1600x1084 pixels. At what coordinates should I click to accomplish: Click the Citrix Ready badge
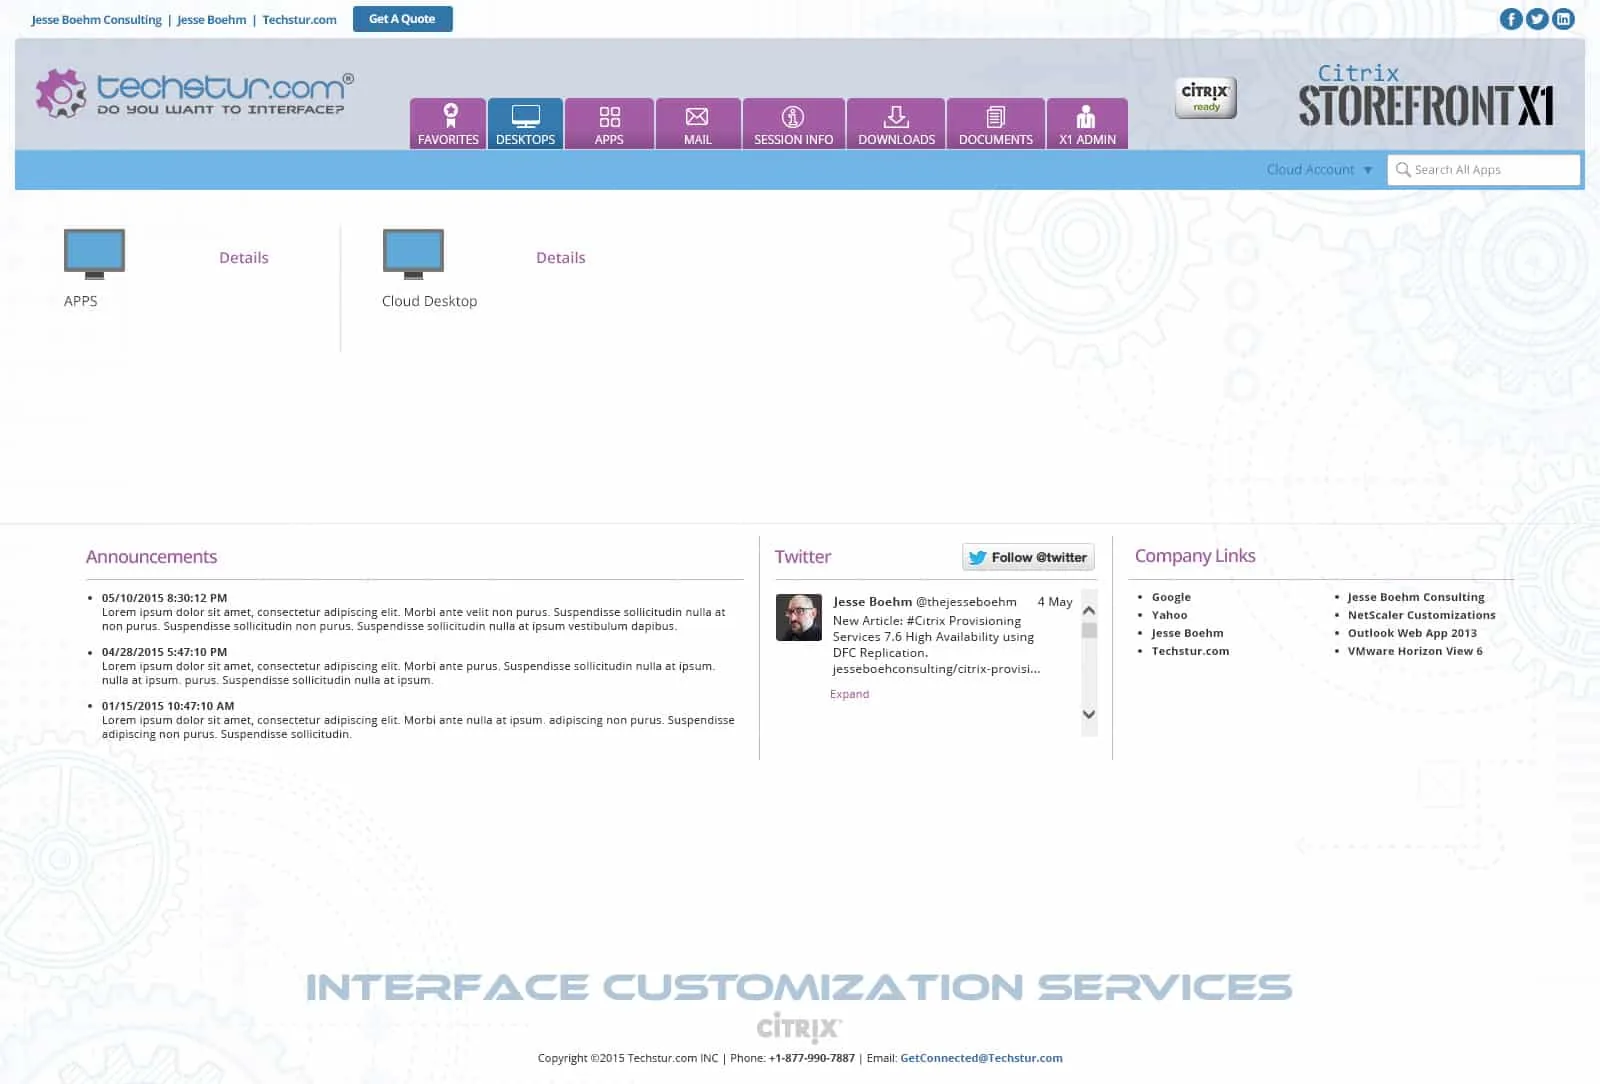point(1205,98)
